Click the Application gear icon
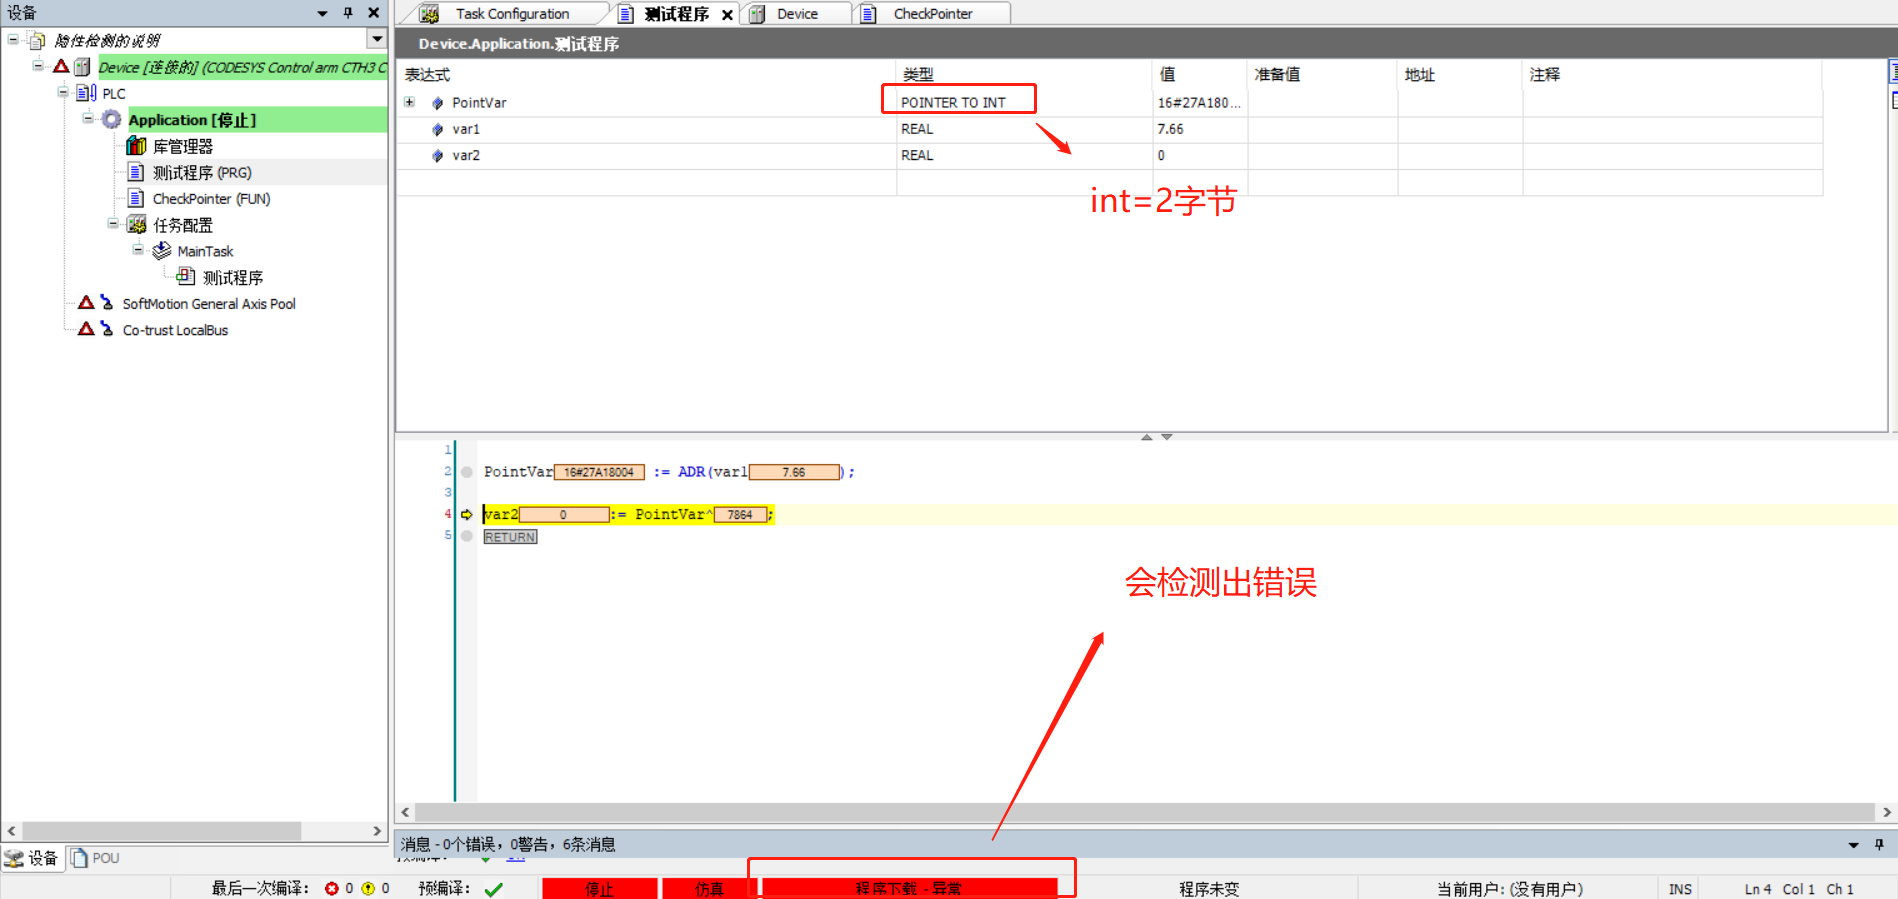The height and width of the screenshot is (899, 1898). coord(112,119)
